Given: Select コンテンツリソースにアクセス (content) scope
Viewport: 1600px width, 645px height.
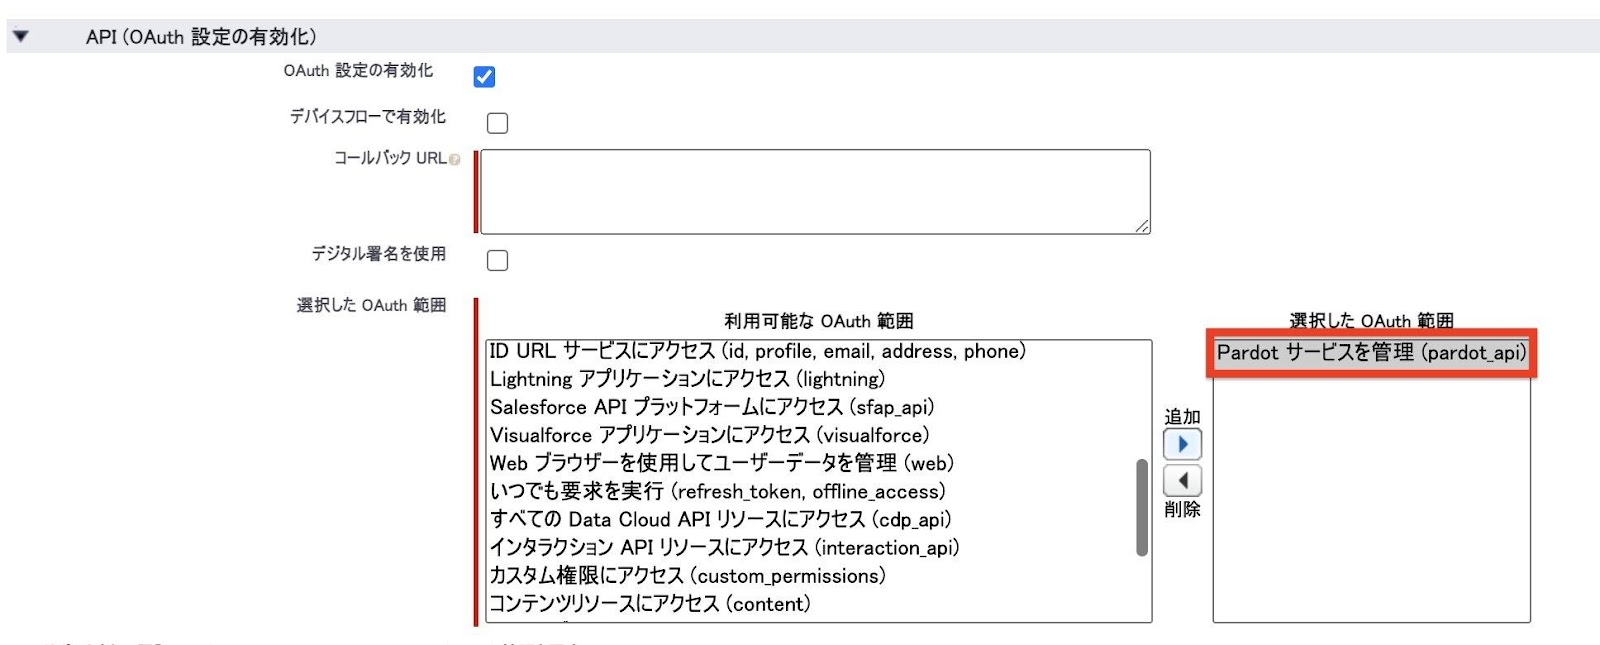Looking at the screenshot, I should pos(810,604).
